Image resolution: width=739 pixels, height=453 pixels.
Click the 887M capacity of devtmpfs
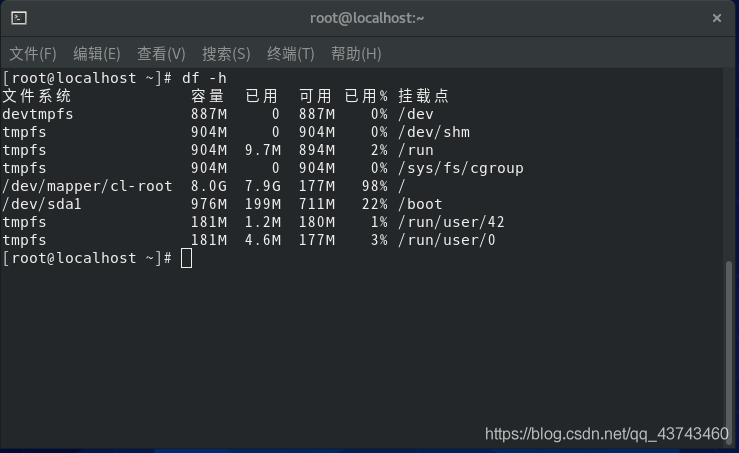coord(209,115)
